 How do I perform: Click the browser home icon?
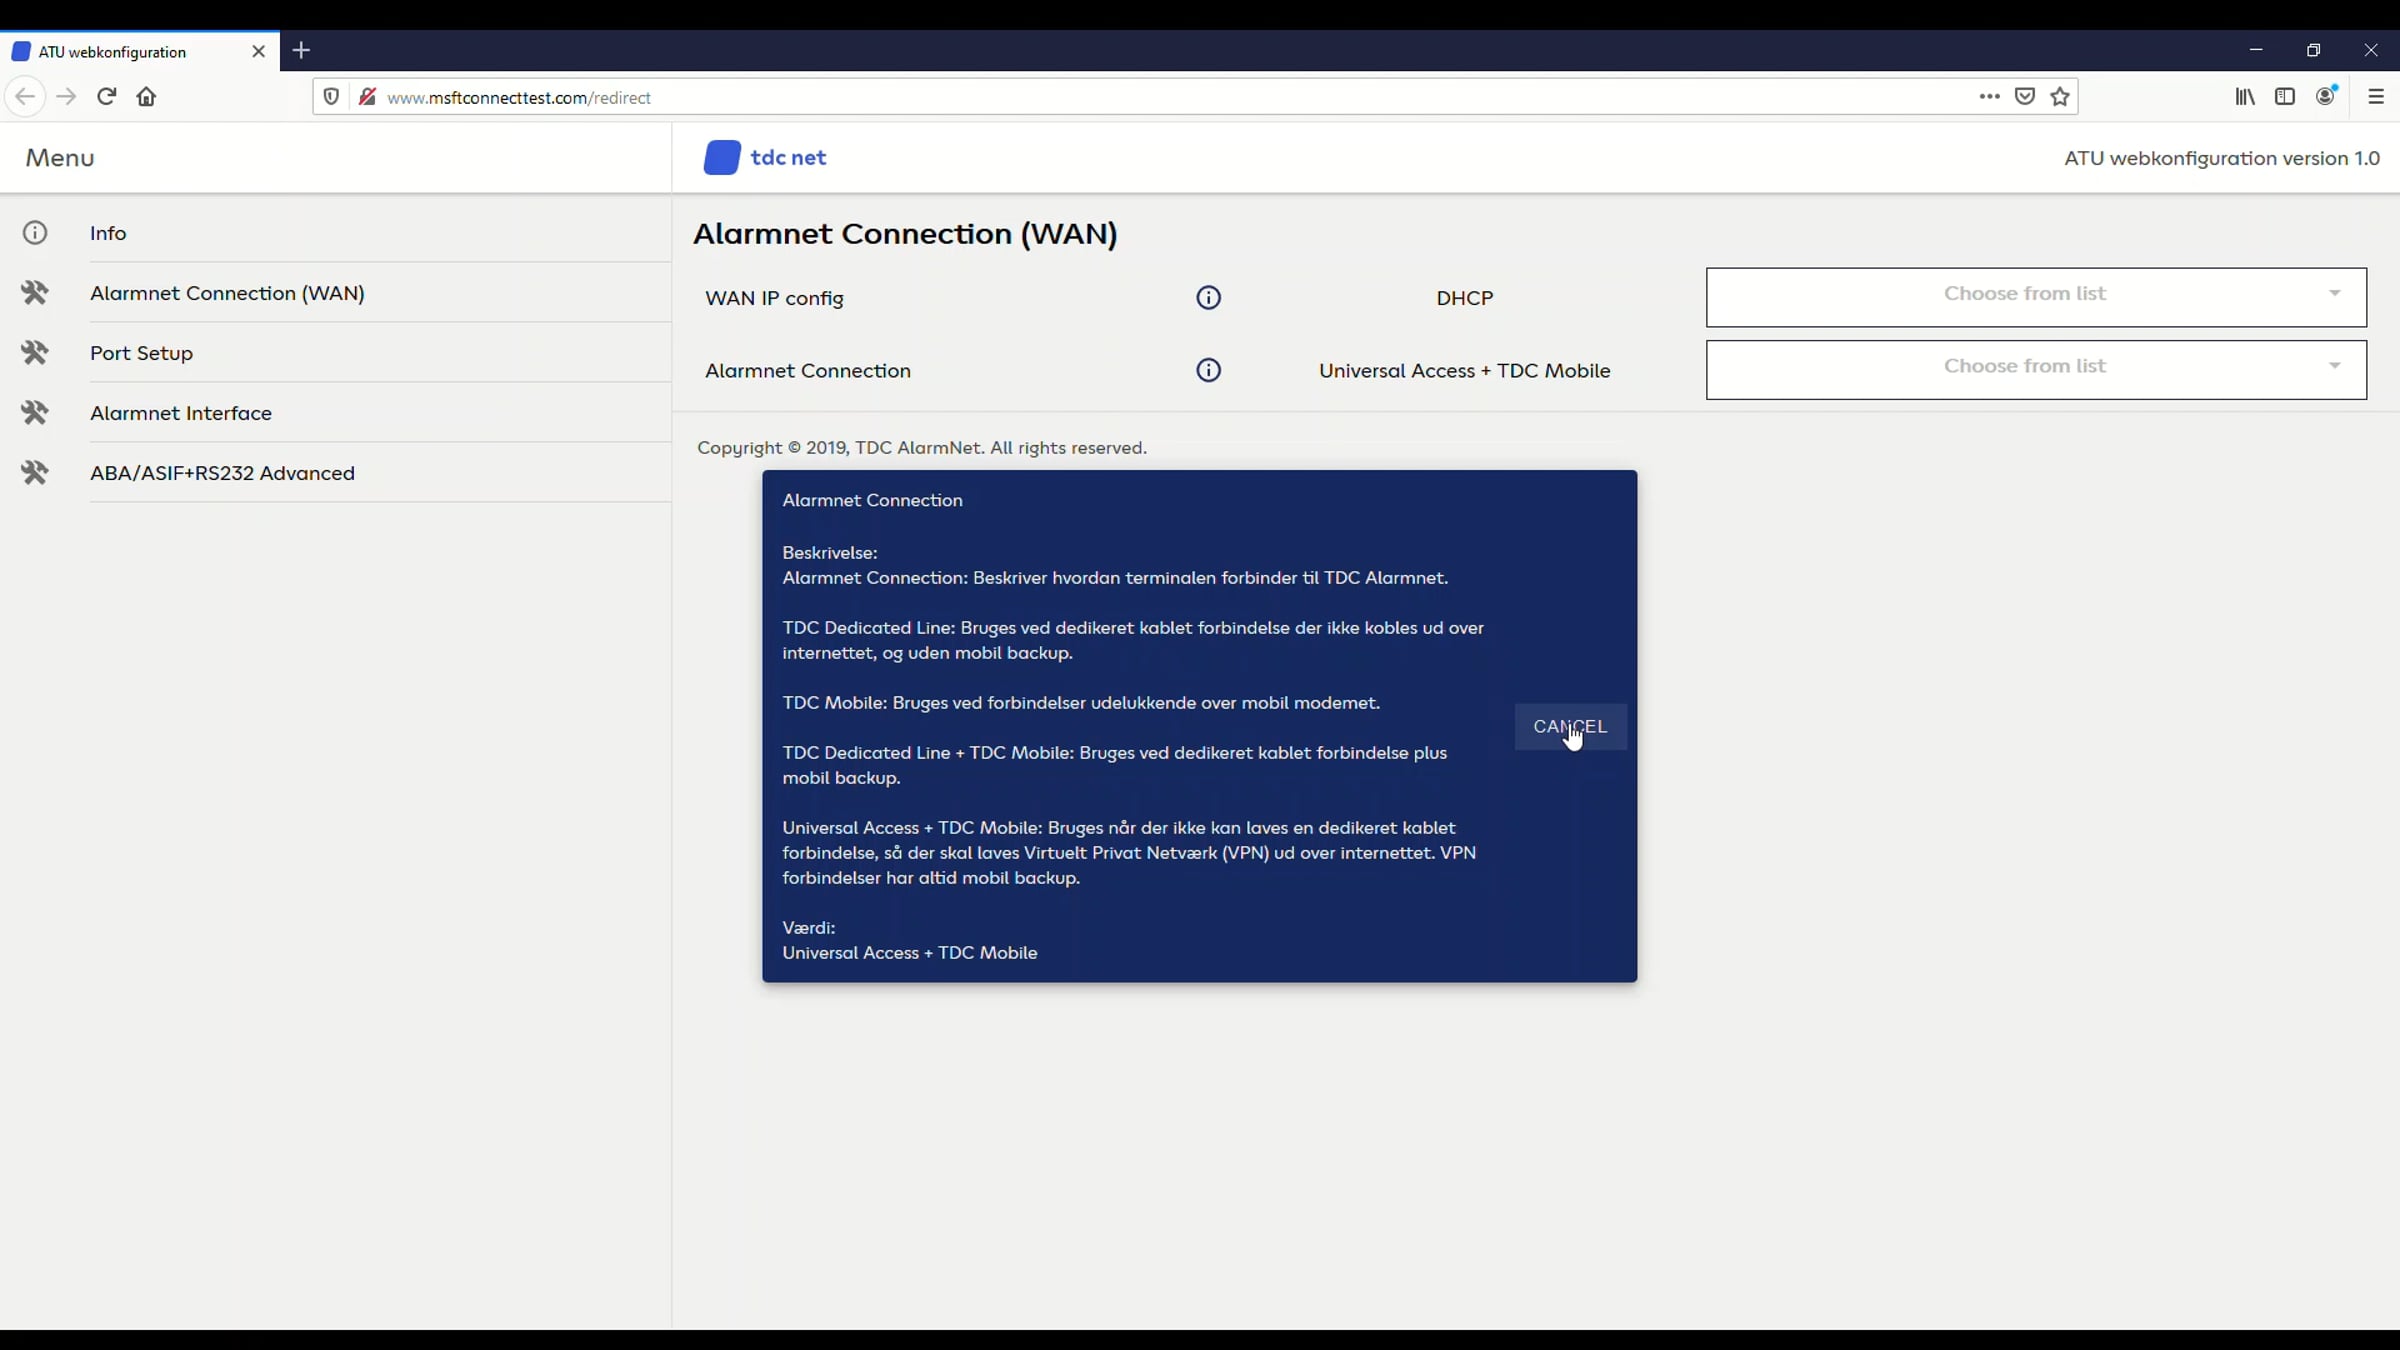tap(146, 97)
